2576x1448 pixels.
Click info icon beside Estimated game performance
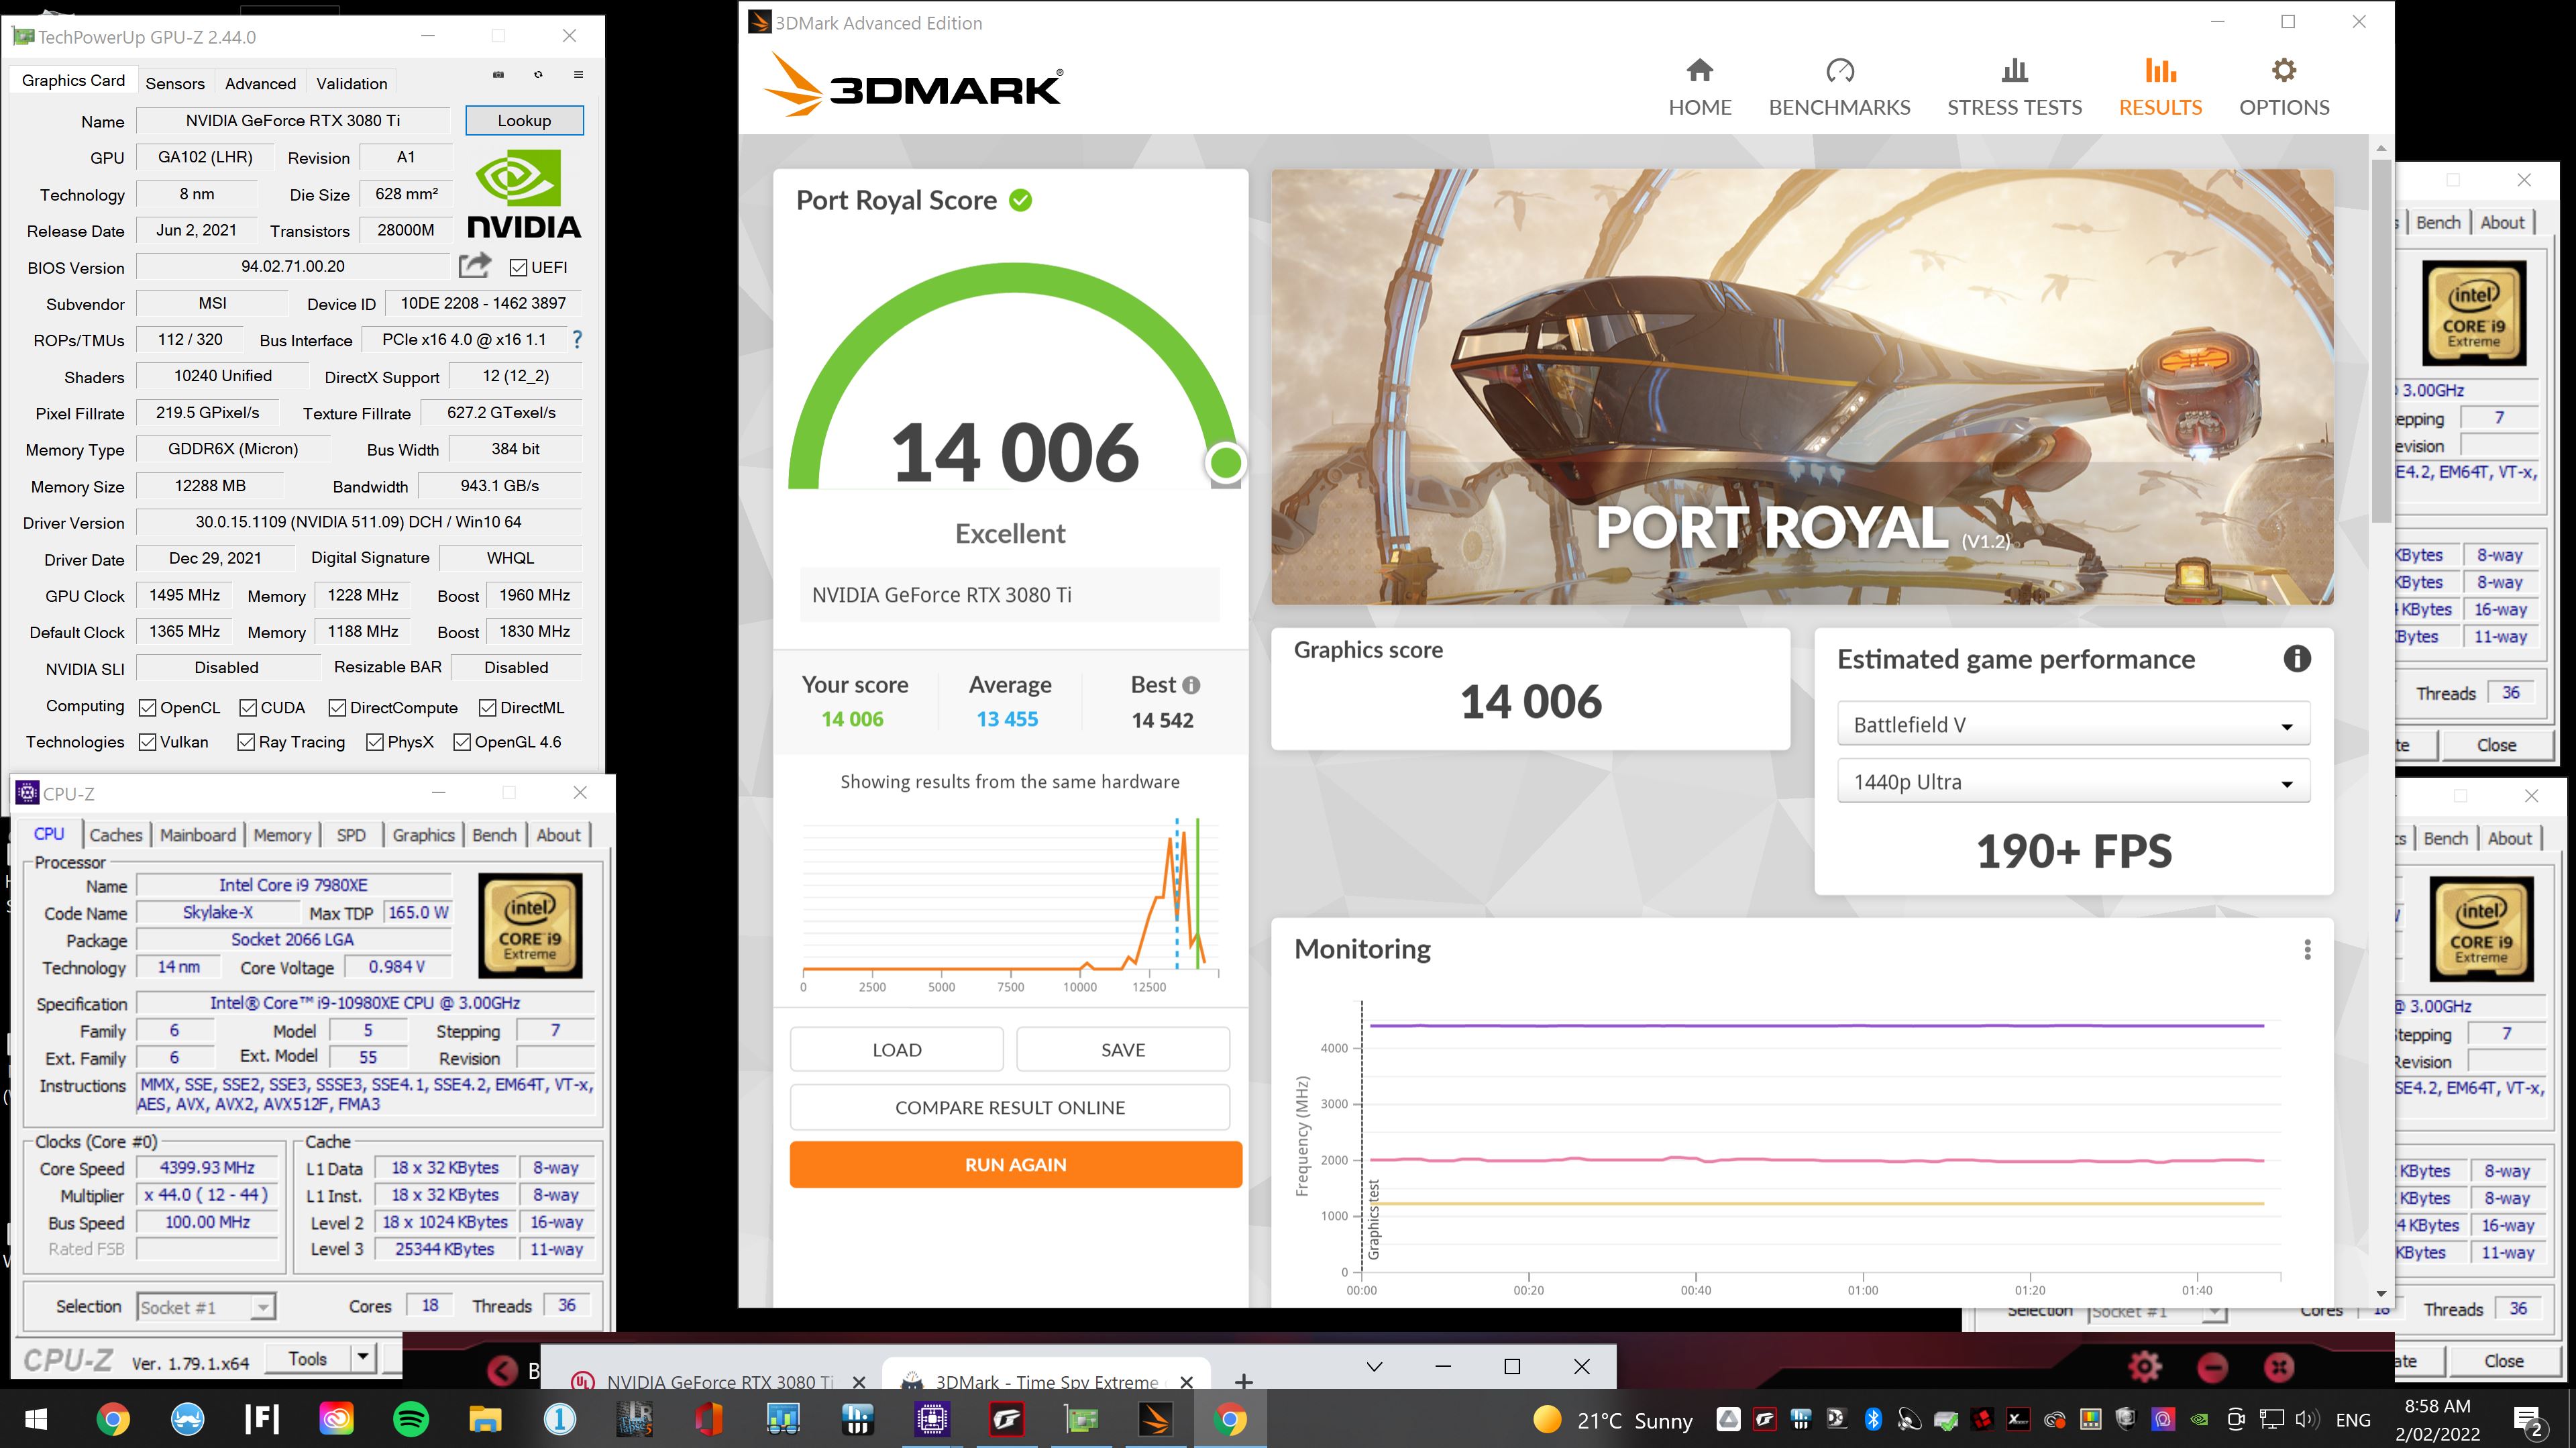[x=2297, y=659]
